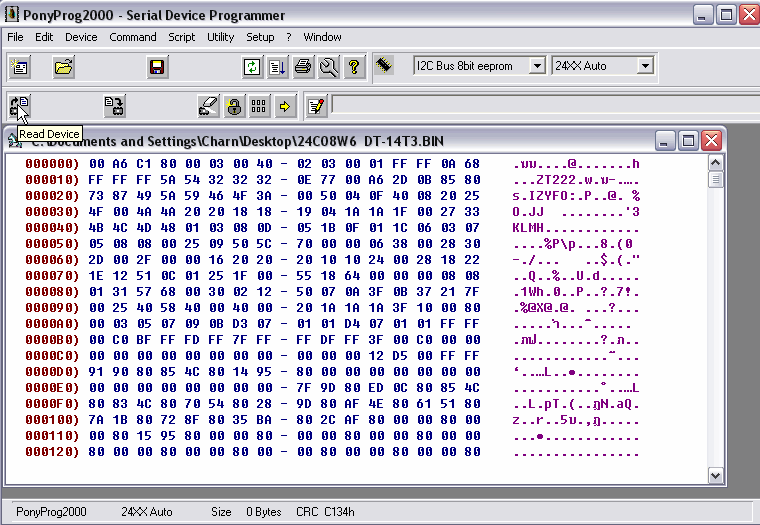Click address label 000000) in hex view
Viewport: 760px width, 525px height.
[x=52, y=164]
